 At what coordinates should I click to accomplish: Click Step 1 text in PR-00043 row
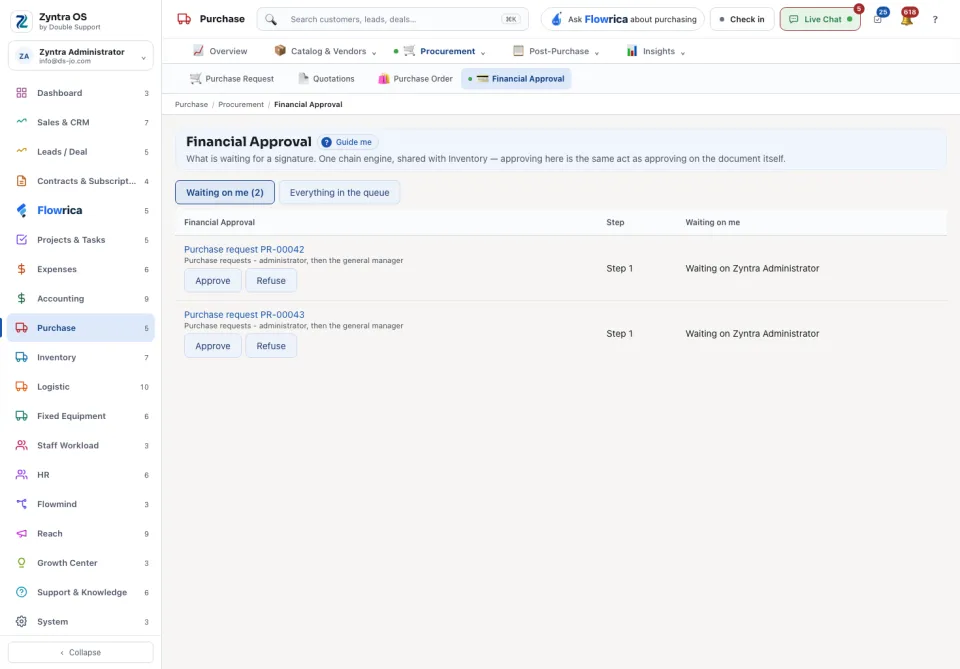click(619, 334)
